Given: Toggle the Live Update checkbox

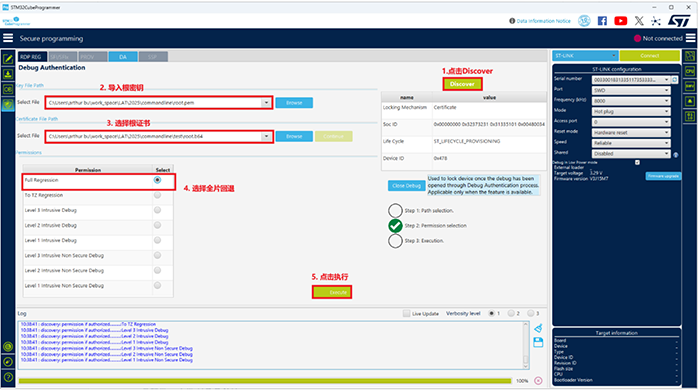Looking at the screenshot, I should pyautogui.click(x=406, y=313).
